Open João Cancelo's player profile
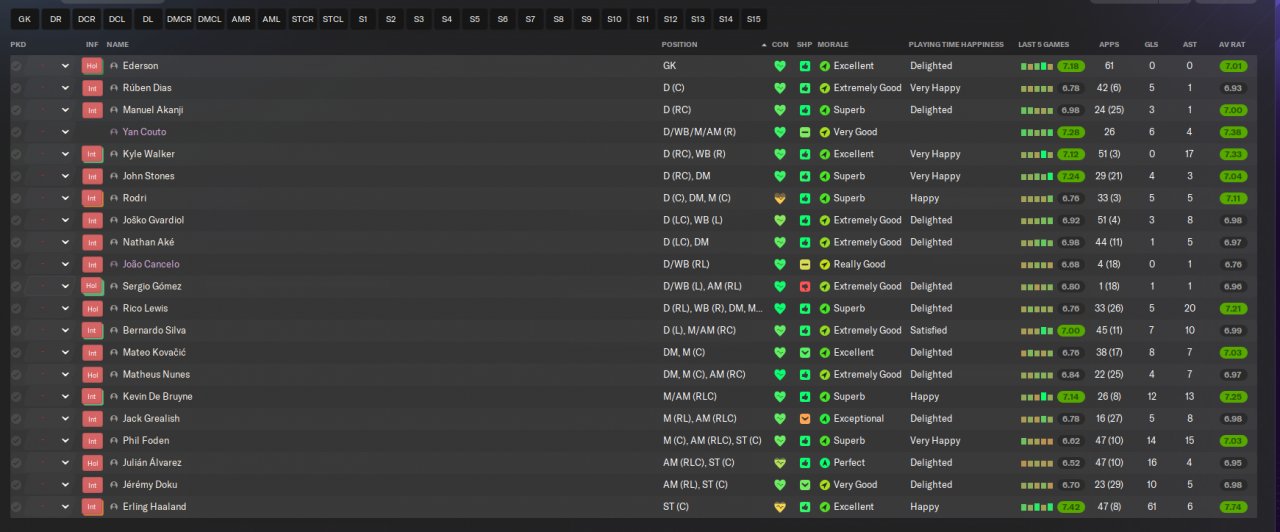The width and height of the screenshot is (1280, 532). (x=151, y=264)
